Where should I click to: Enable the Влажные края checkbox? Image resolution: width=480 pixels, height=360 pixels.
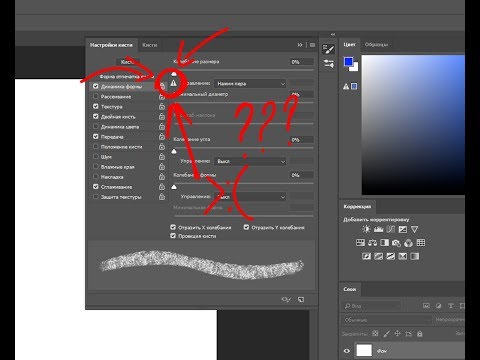[96, 166]
